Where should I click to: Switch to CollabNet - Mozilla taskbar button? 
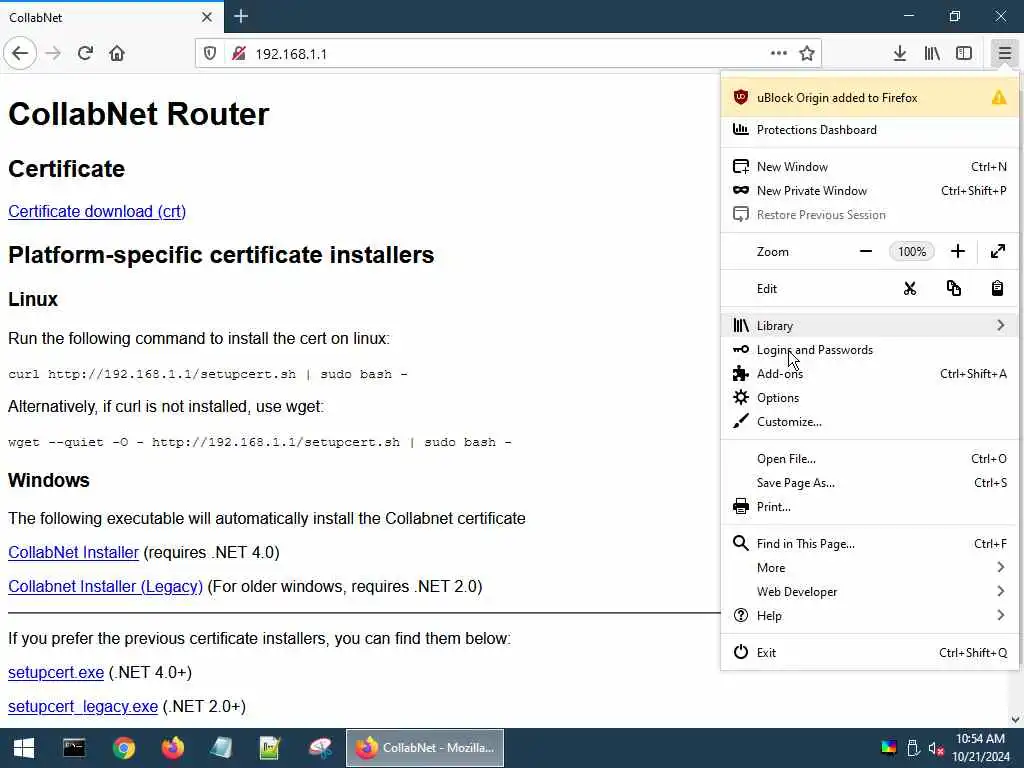click(424, 748)
